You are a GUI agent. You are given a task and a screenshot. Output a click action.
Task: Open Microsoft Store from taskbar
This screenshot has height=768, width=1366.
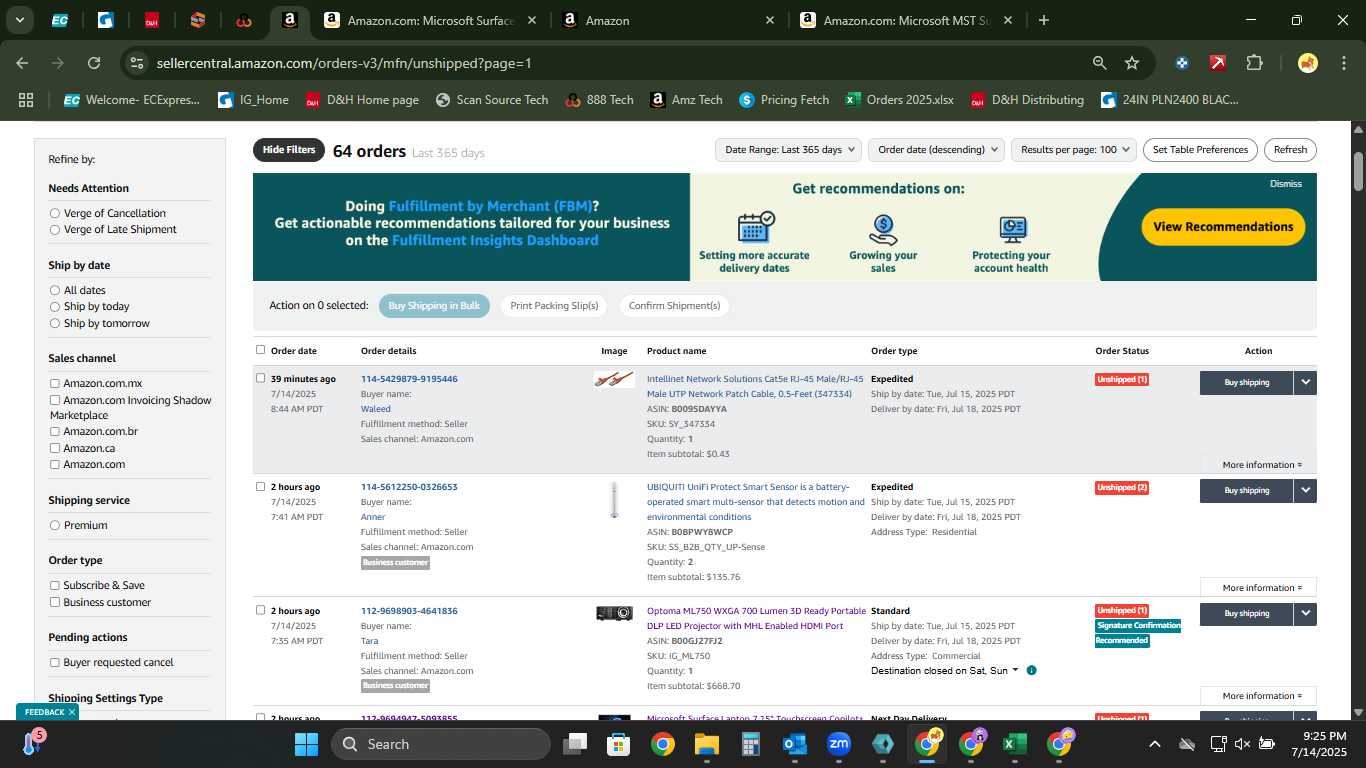tap(619, 744)
